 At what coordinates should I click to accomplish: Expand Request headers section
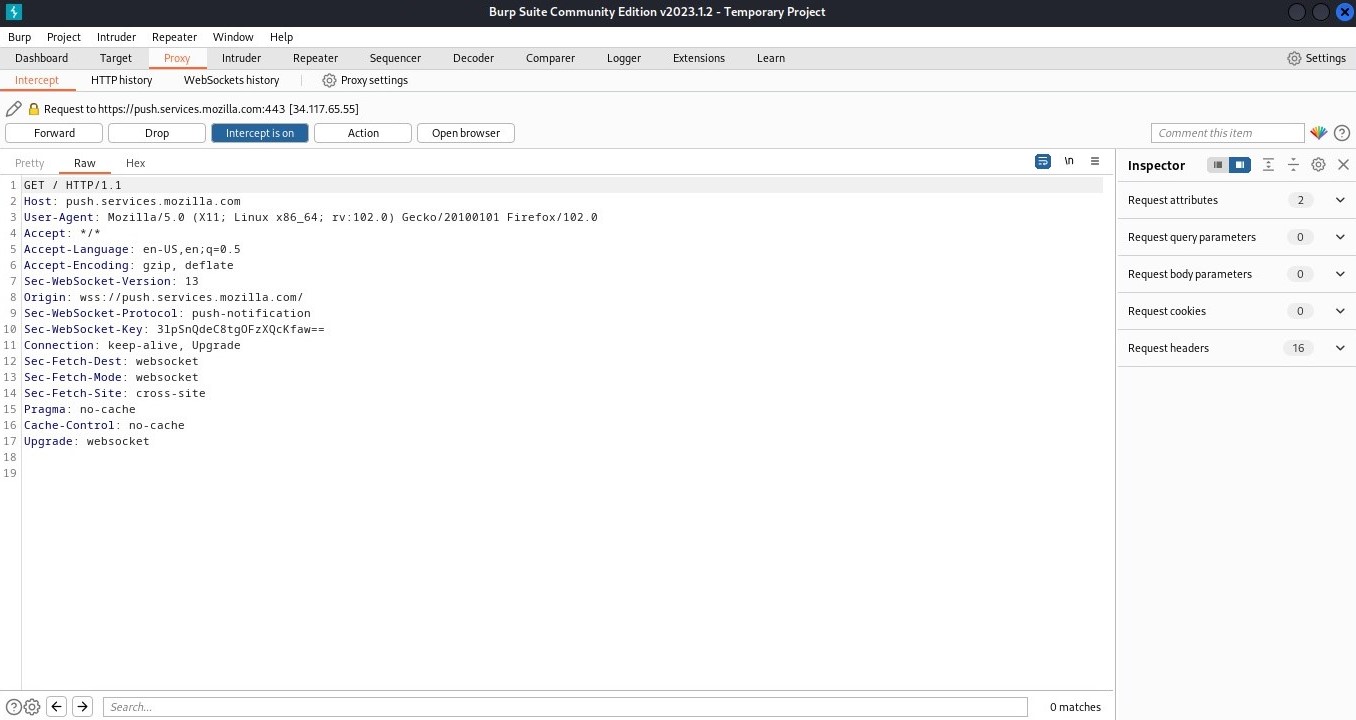(x=1340, y=348)
